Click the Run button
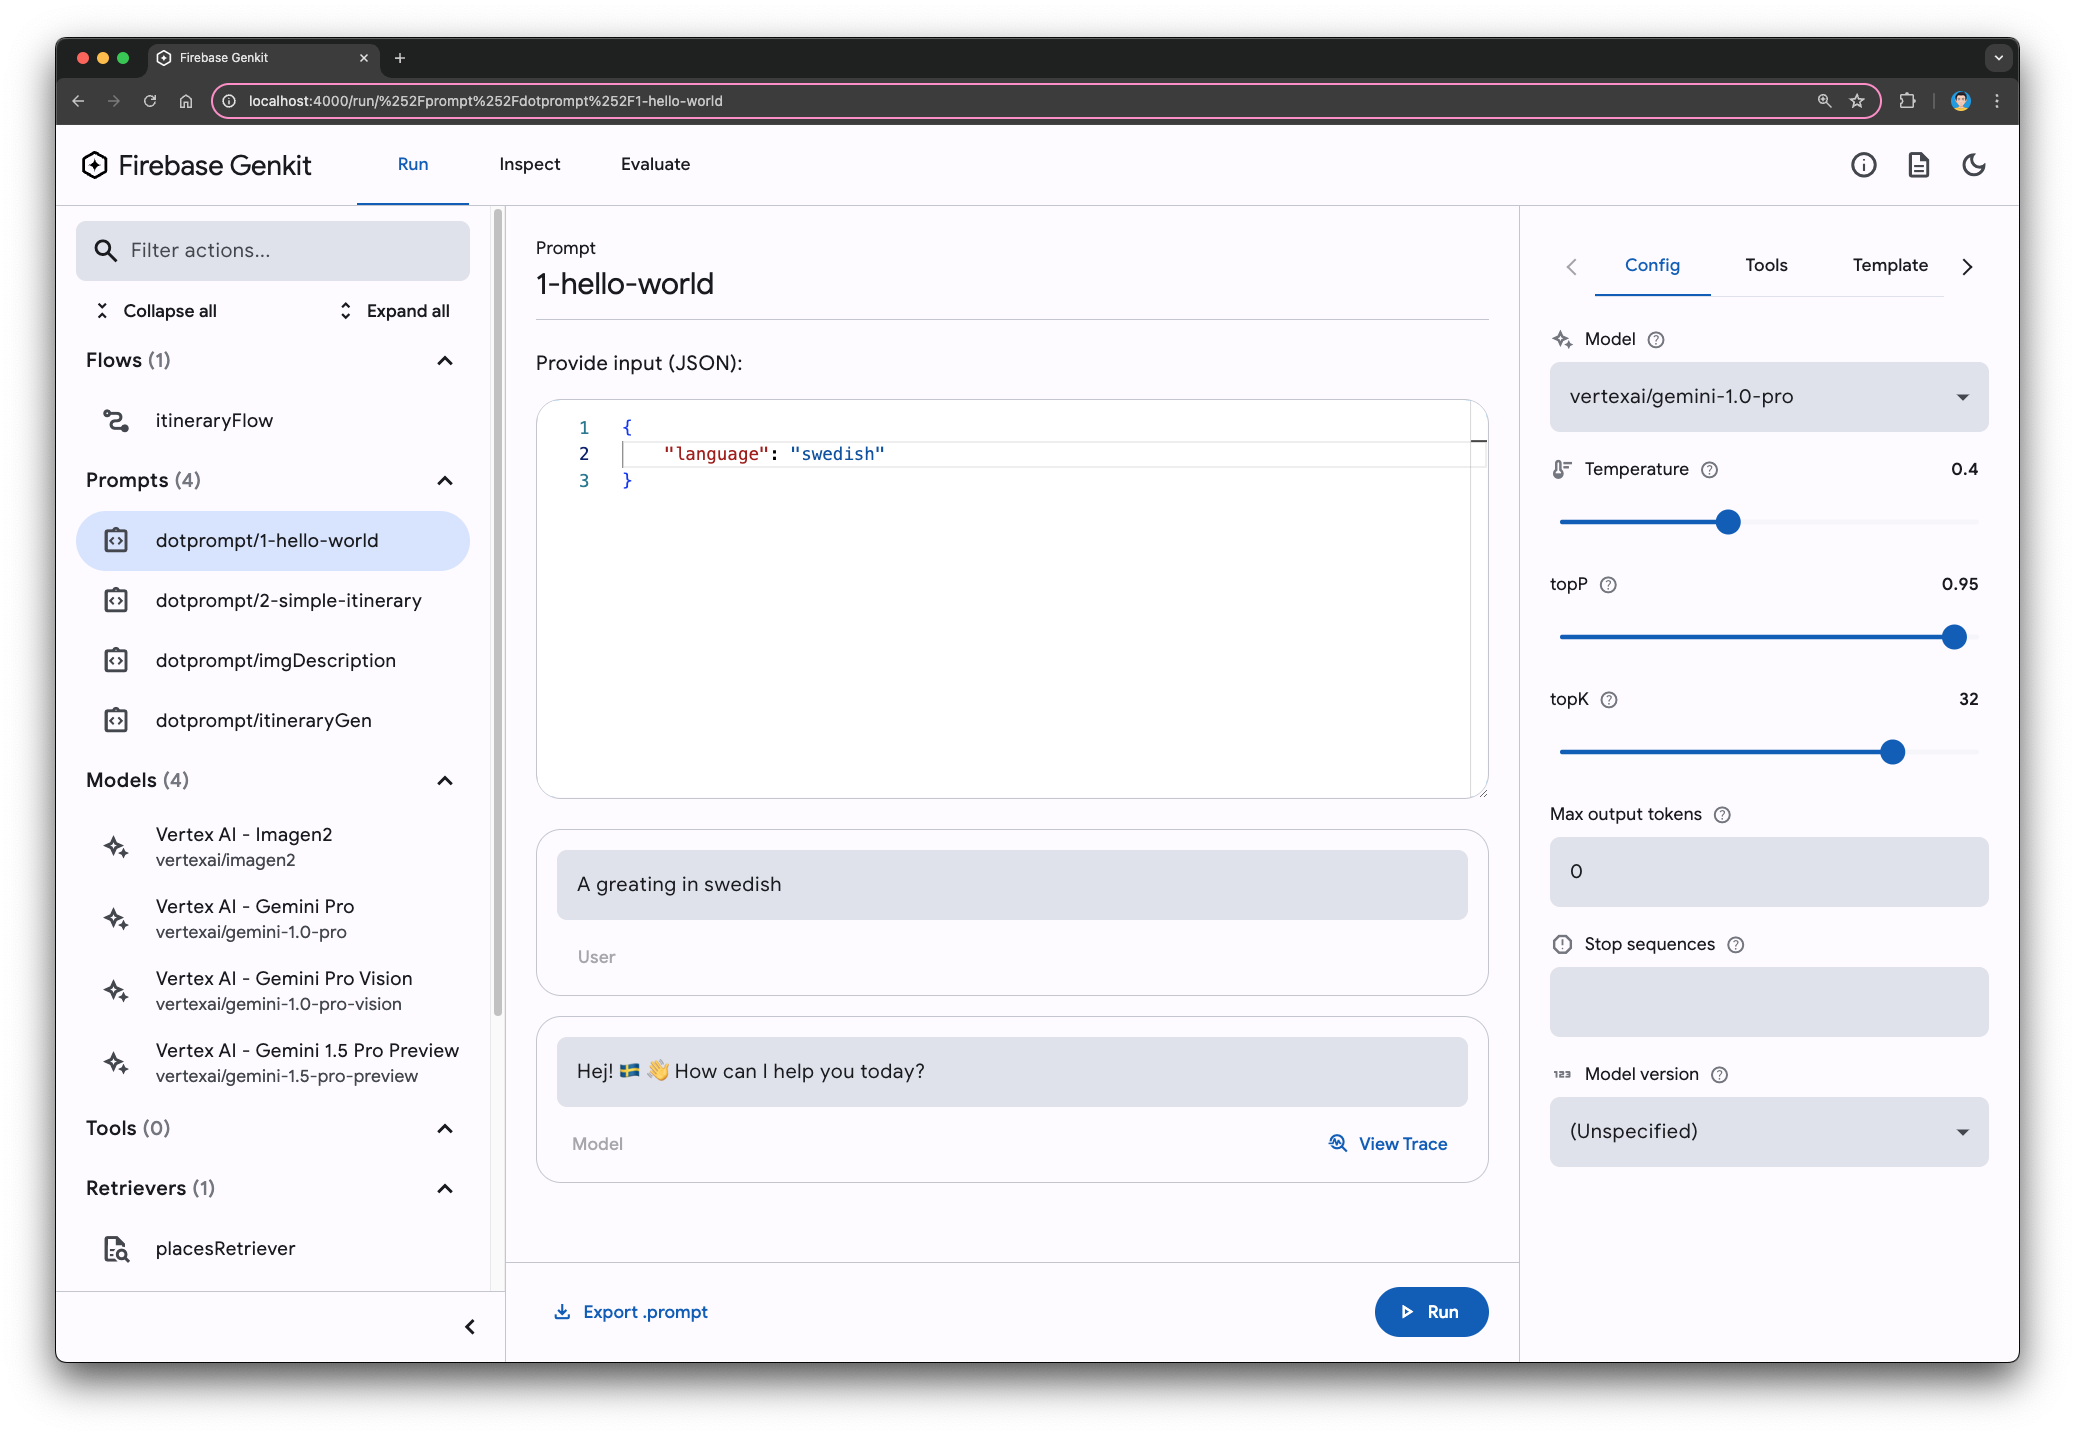 coord(1427,1311)
